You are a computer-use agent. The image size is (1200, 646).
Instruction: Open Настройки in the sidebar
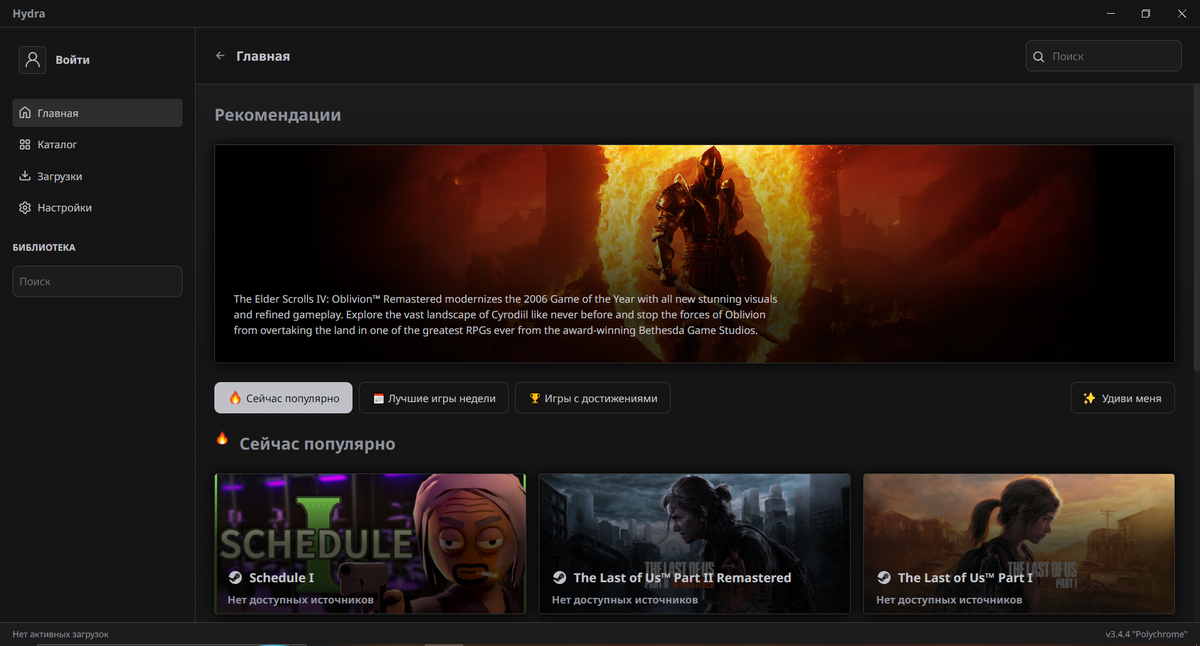pyautogui.click(x=97, y=208)
